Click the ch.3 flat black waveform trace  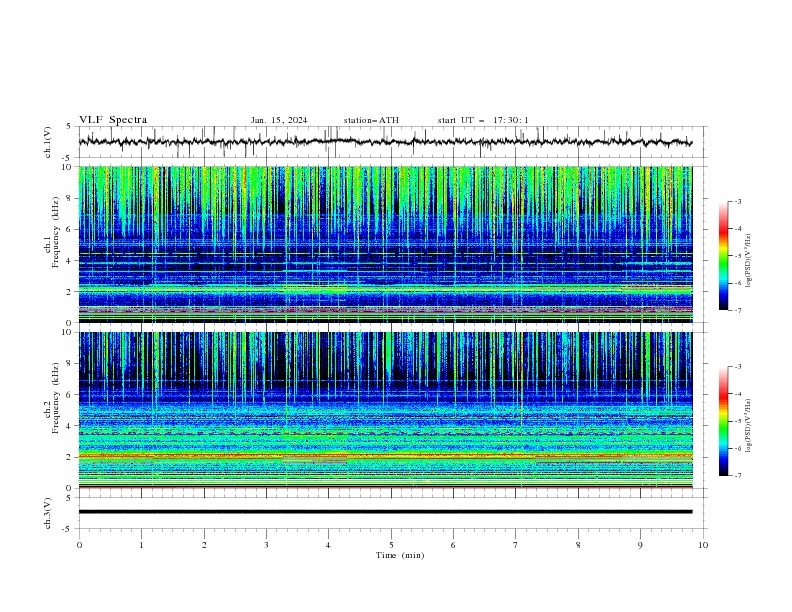(385, 512)
